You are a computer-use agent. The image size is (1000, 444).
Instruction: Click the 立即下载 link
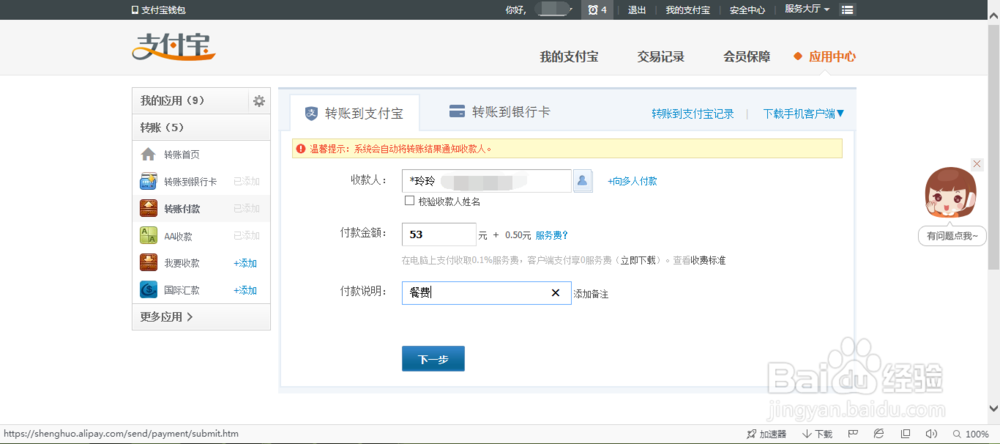[x=638, y=260]
